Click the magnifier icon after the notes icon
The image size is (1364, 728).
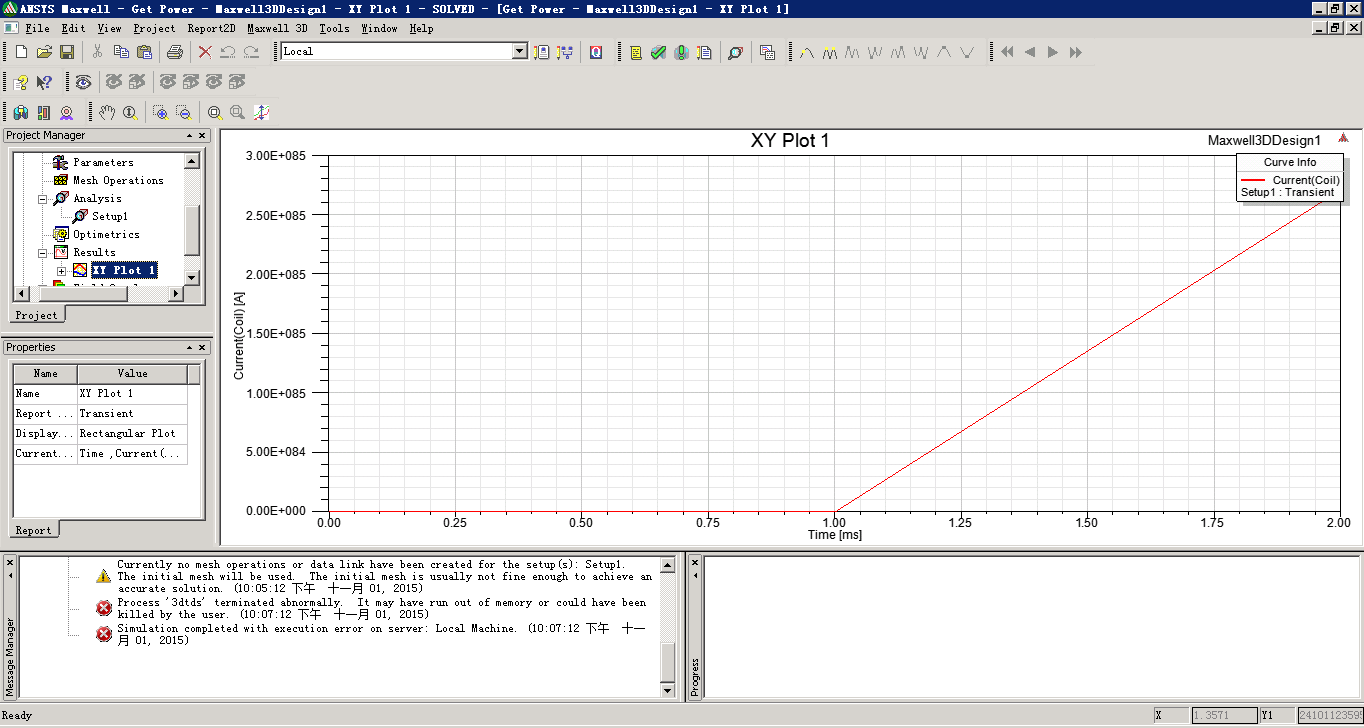click(735, 52)
